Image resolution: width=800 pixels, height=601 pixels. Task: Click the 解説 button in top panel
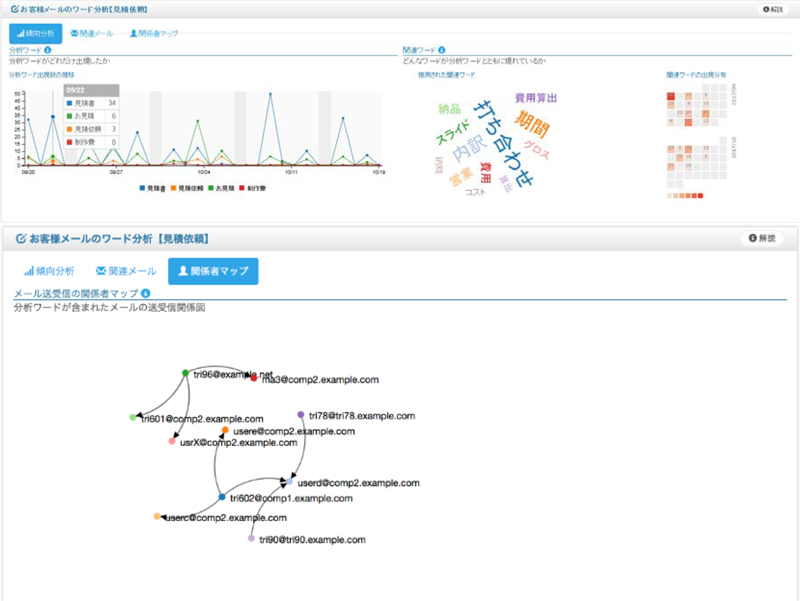point(772,9)
